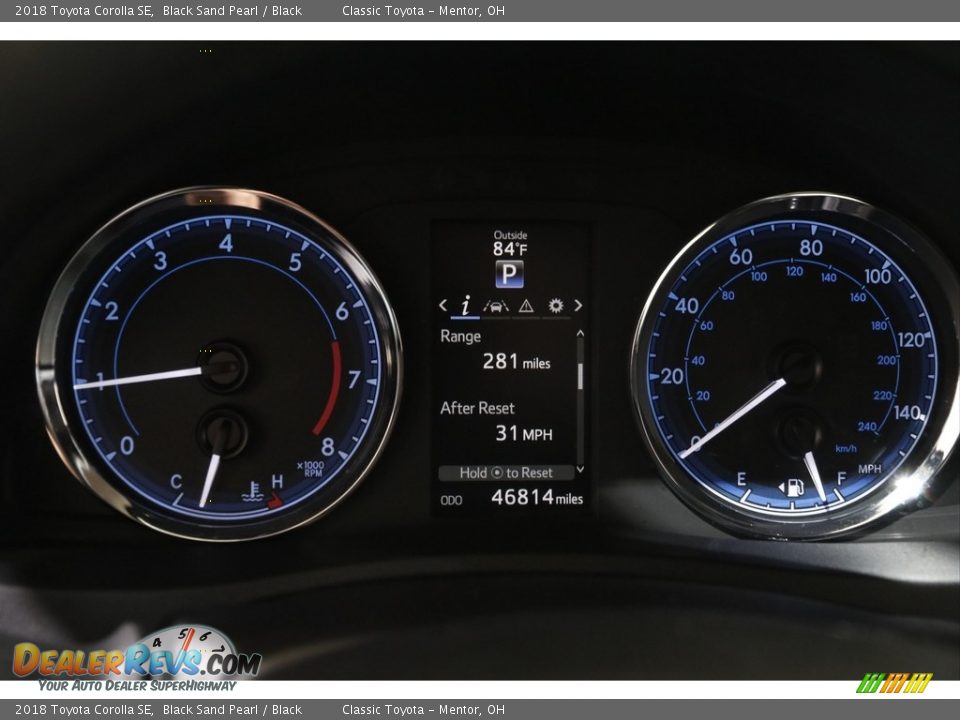Image resolution: width=960 pixels, height=720 pixels.
Task: Click the After Reset 31 MPH value
Action: (523, 433)
